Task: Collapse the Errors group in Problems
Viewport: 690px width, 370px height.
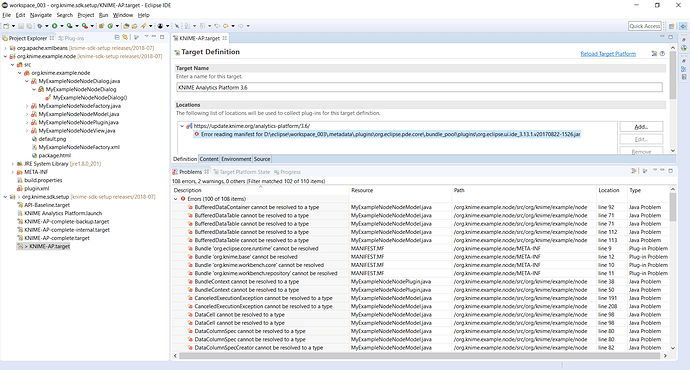Action: (x=176, y=199)
